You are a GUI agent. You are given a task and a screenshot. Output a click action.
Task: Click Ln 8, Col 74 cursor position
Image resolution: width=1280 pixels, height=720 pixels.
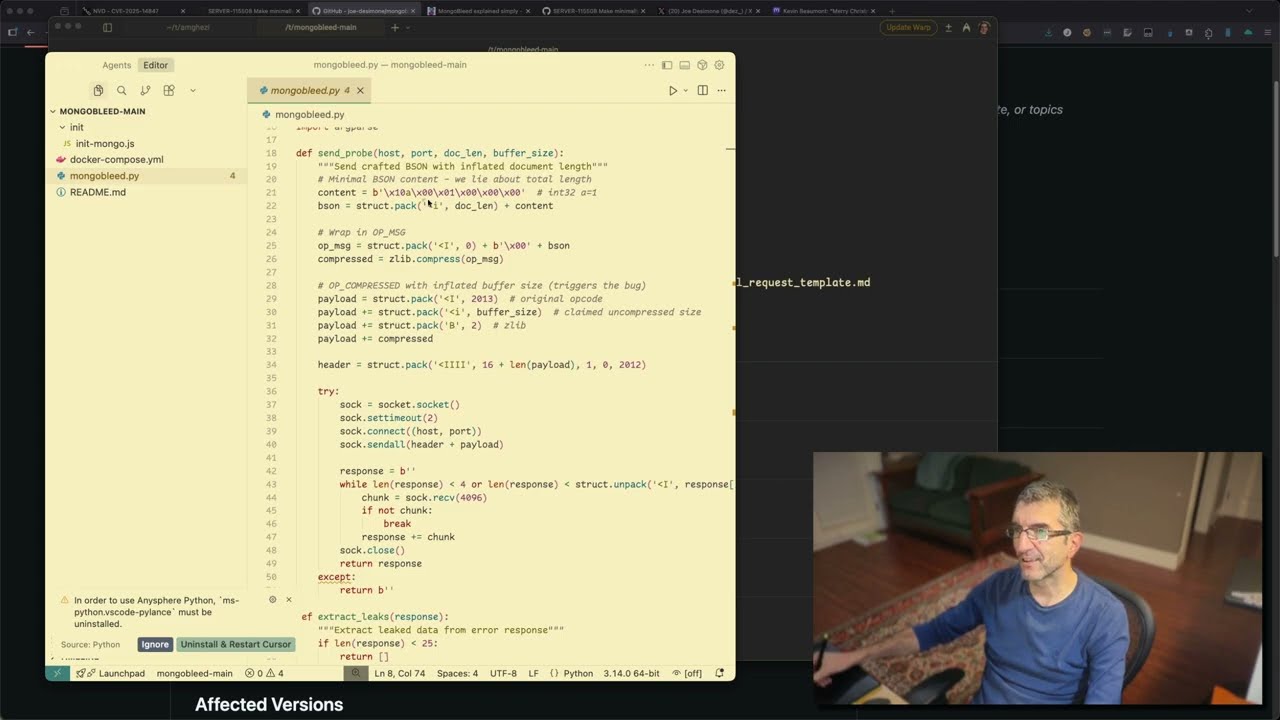pyautogui.click(x=398, y=673)
